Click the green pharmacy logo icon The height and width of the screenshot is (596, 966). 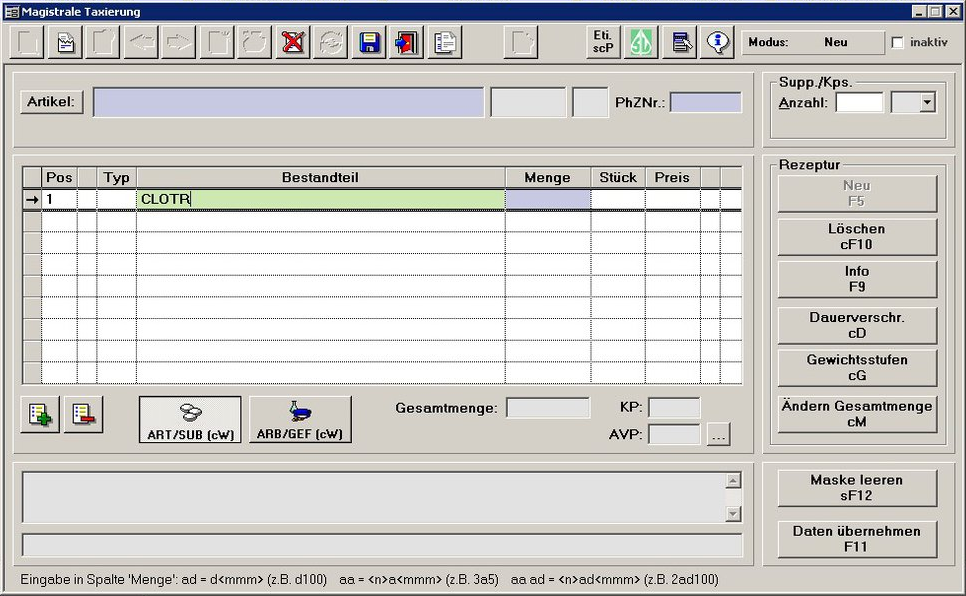[640, 41]
